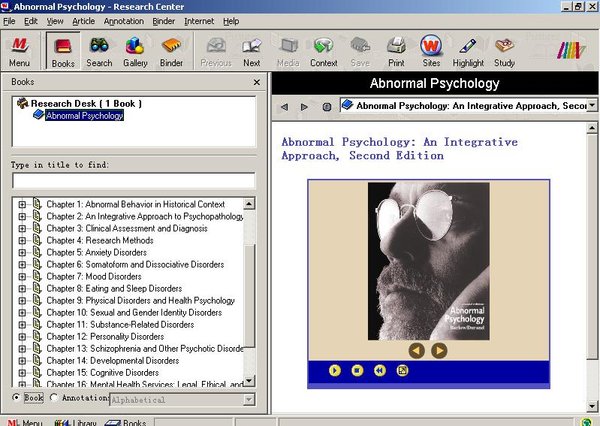Click the title search input field

[133, 181]
